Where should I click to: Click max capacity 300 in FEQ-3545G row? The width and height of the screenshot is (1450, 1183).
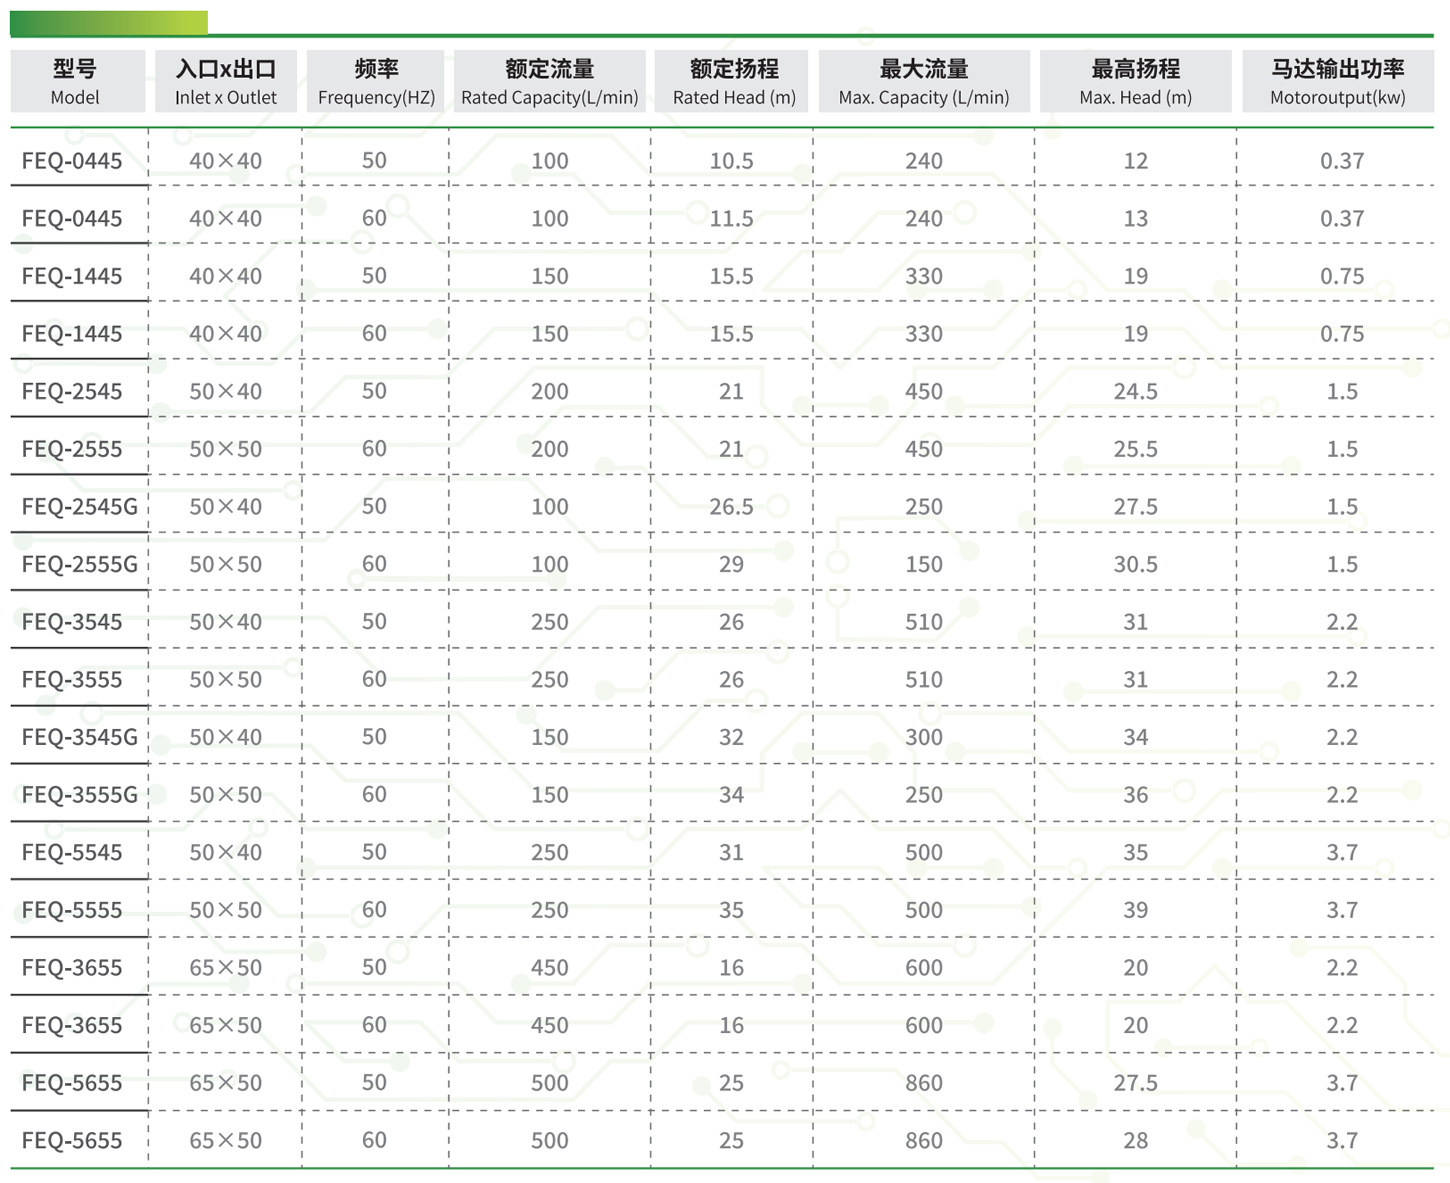pyautogui.click(x=924, y=737)
